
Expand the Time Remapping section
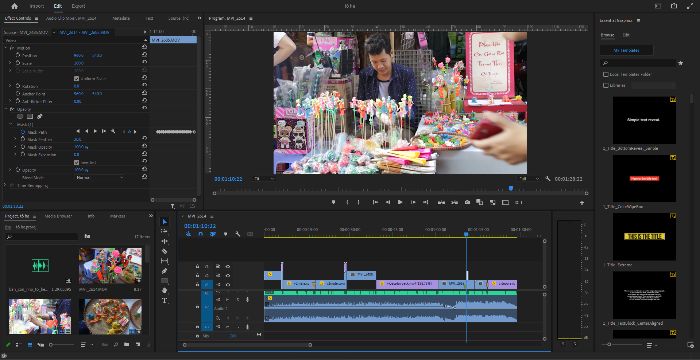coord(5,185)
